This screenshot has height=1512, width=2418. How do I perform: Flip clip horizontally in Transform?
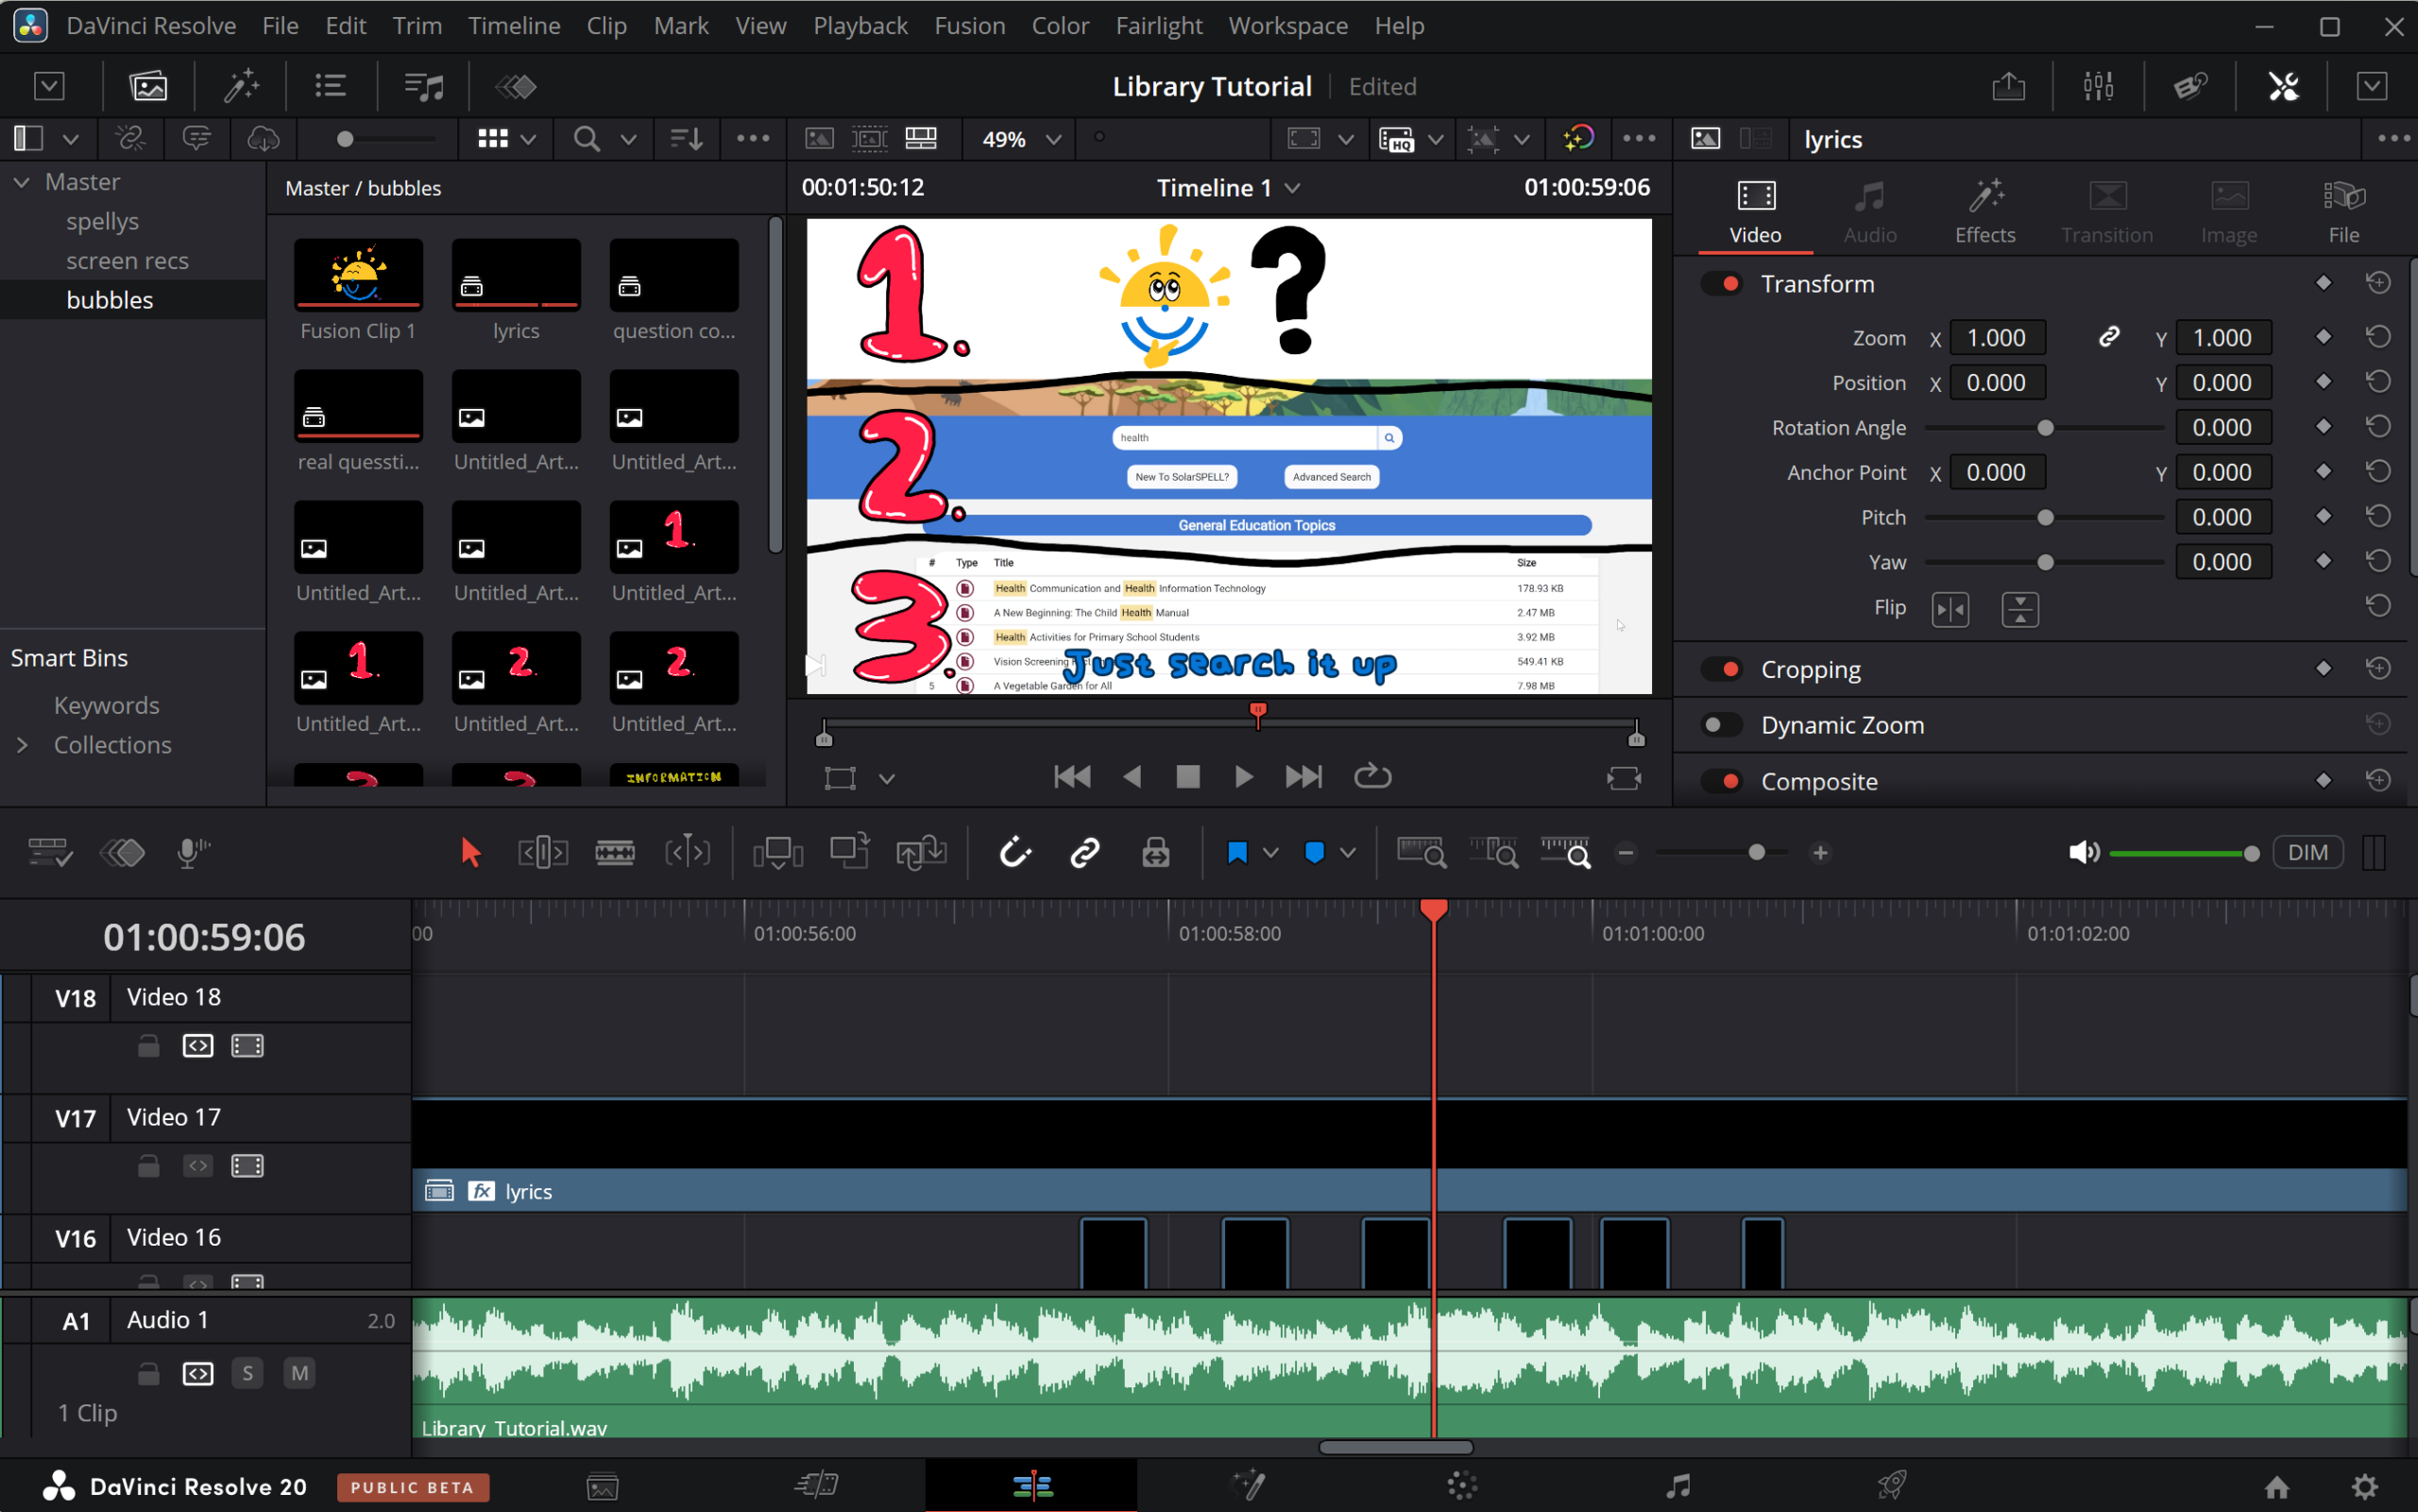(1950, 609)
